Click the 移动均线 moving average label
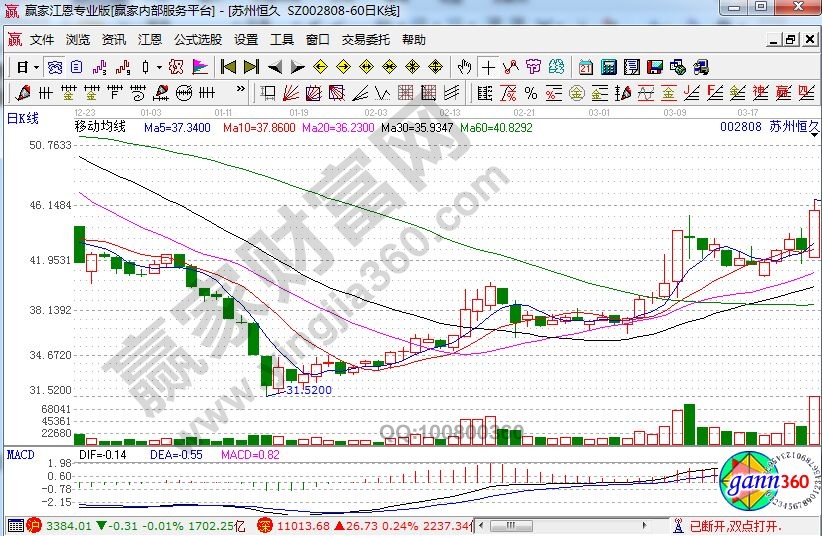Viewport: 822px width, 536px height. tap(100, 127)
